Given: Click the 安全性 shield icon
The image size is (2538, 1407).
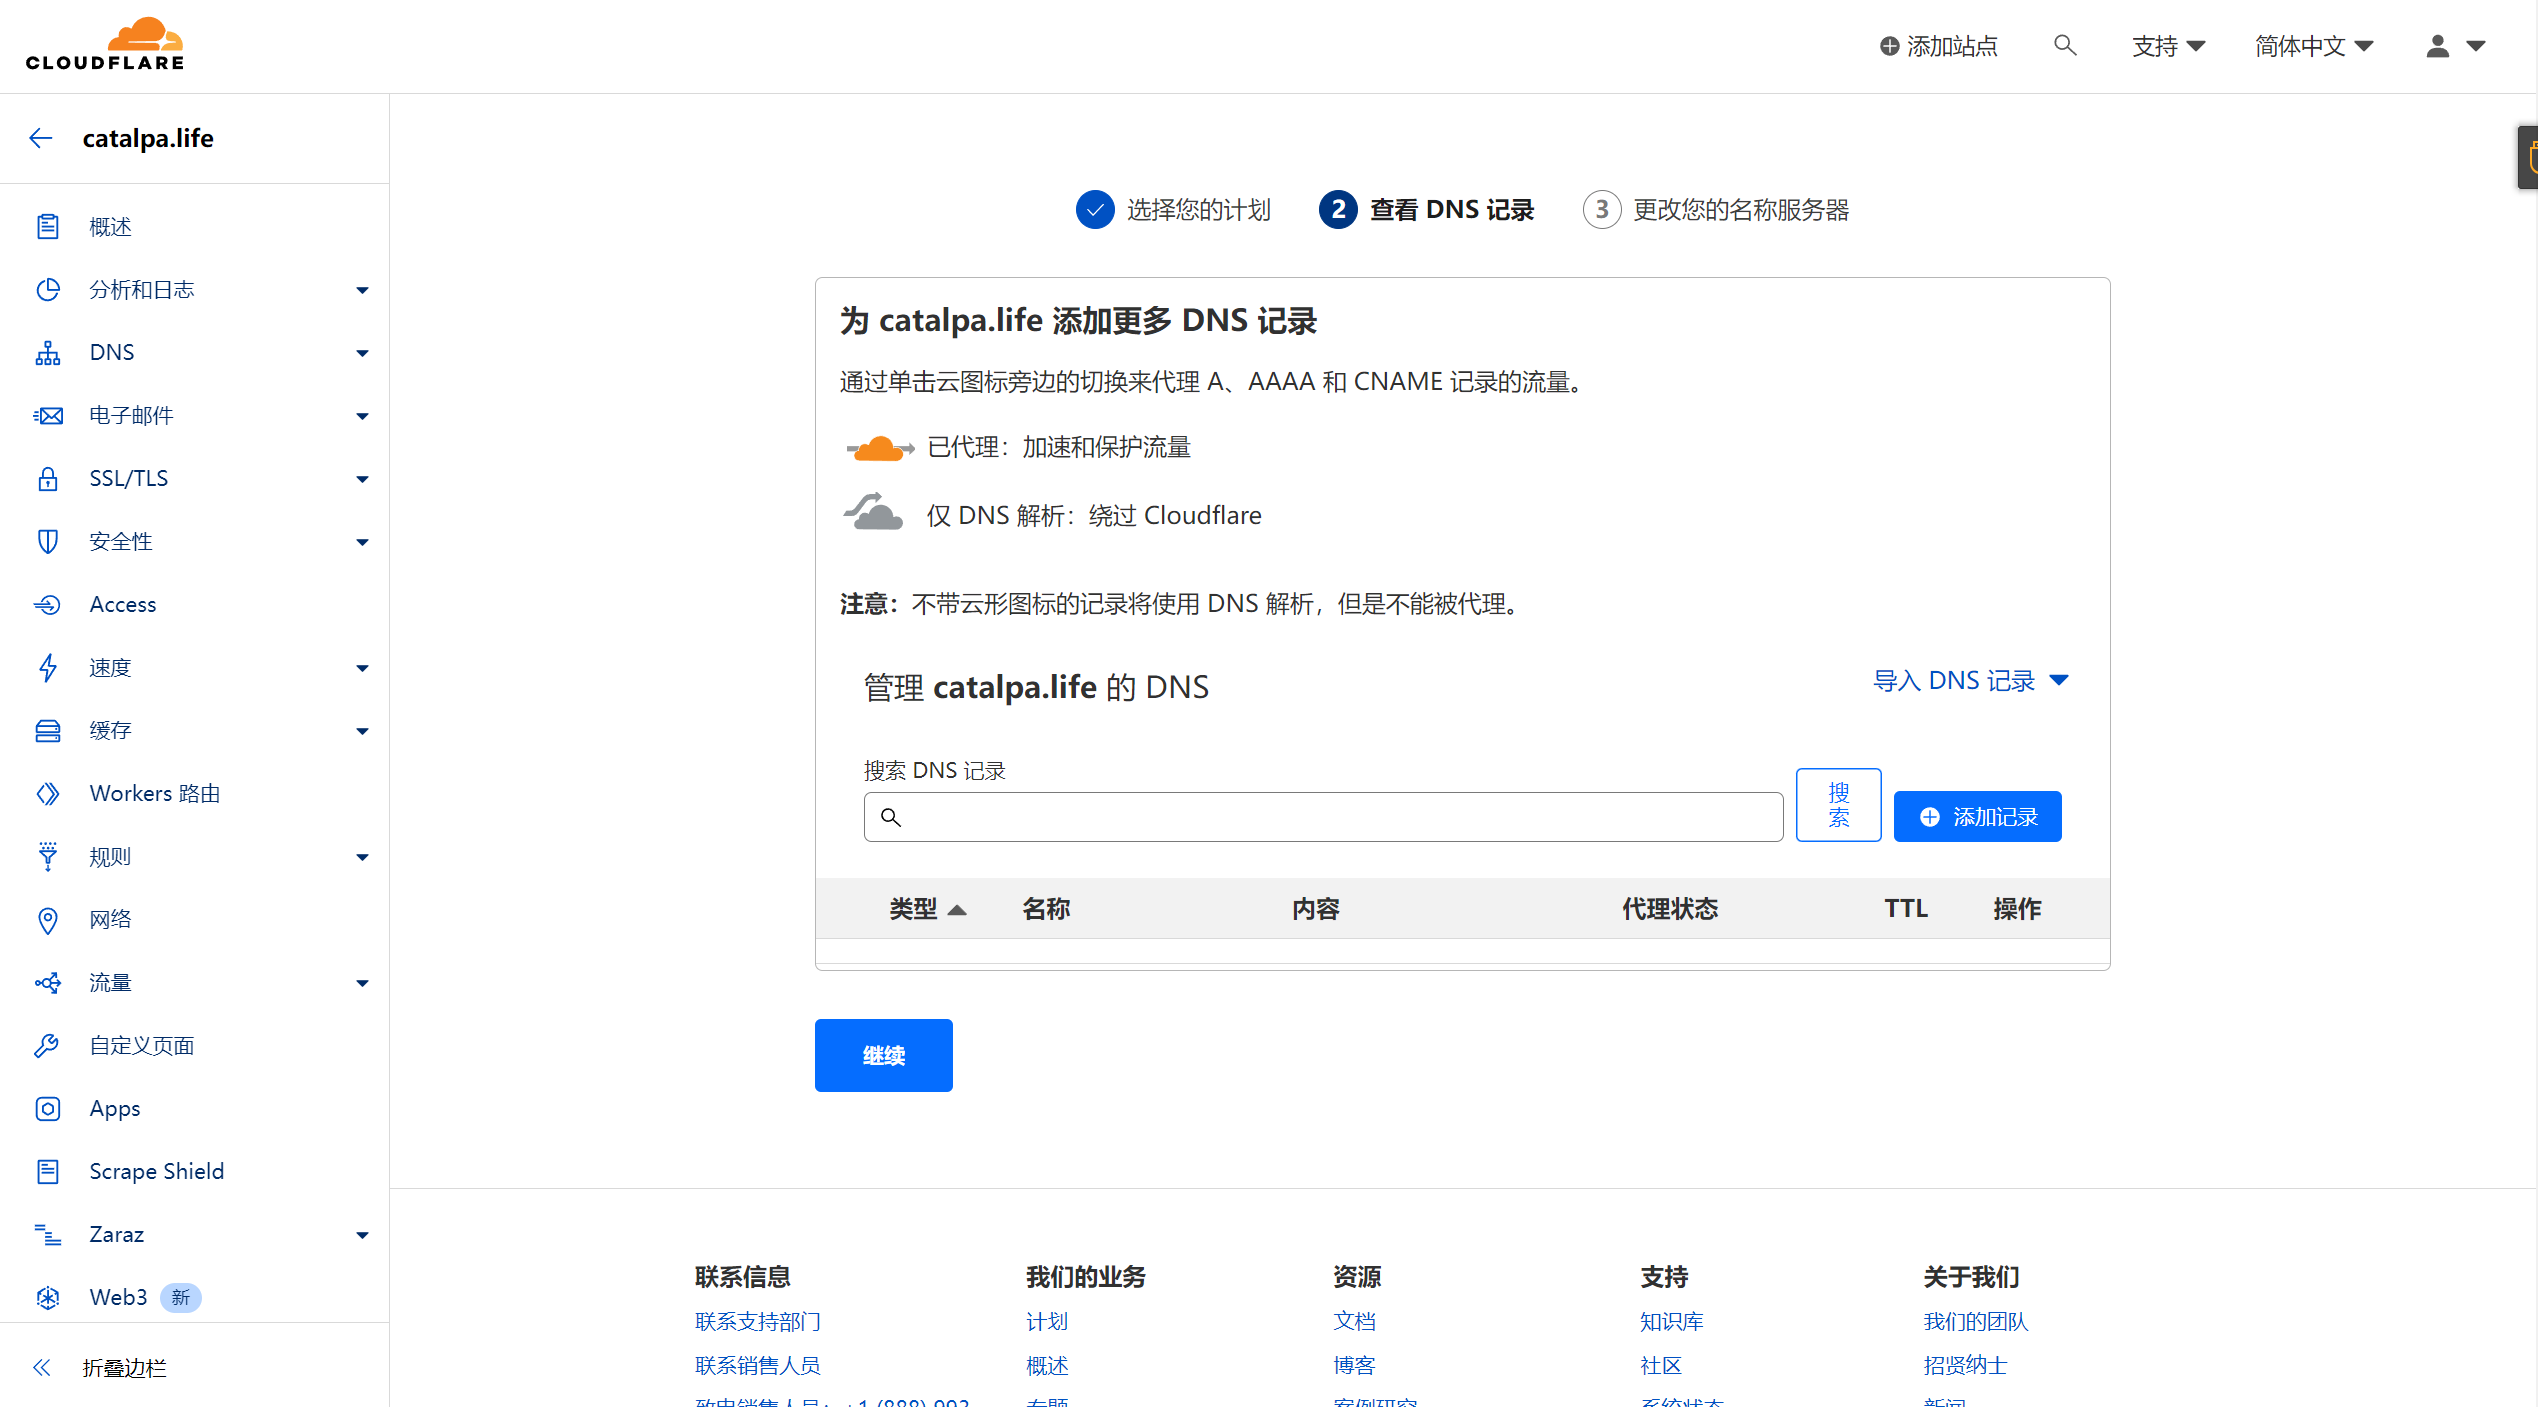Looking at the screenshot, I should (x=47, y=542).
